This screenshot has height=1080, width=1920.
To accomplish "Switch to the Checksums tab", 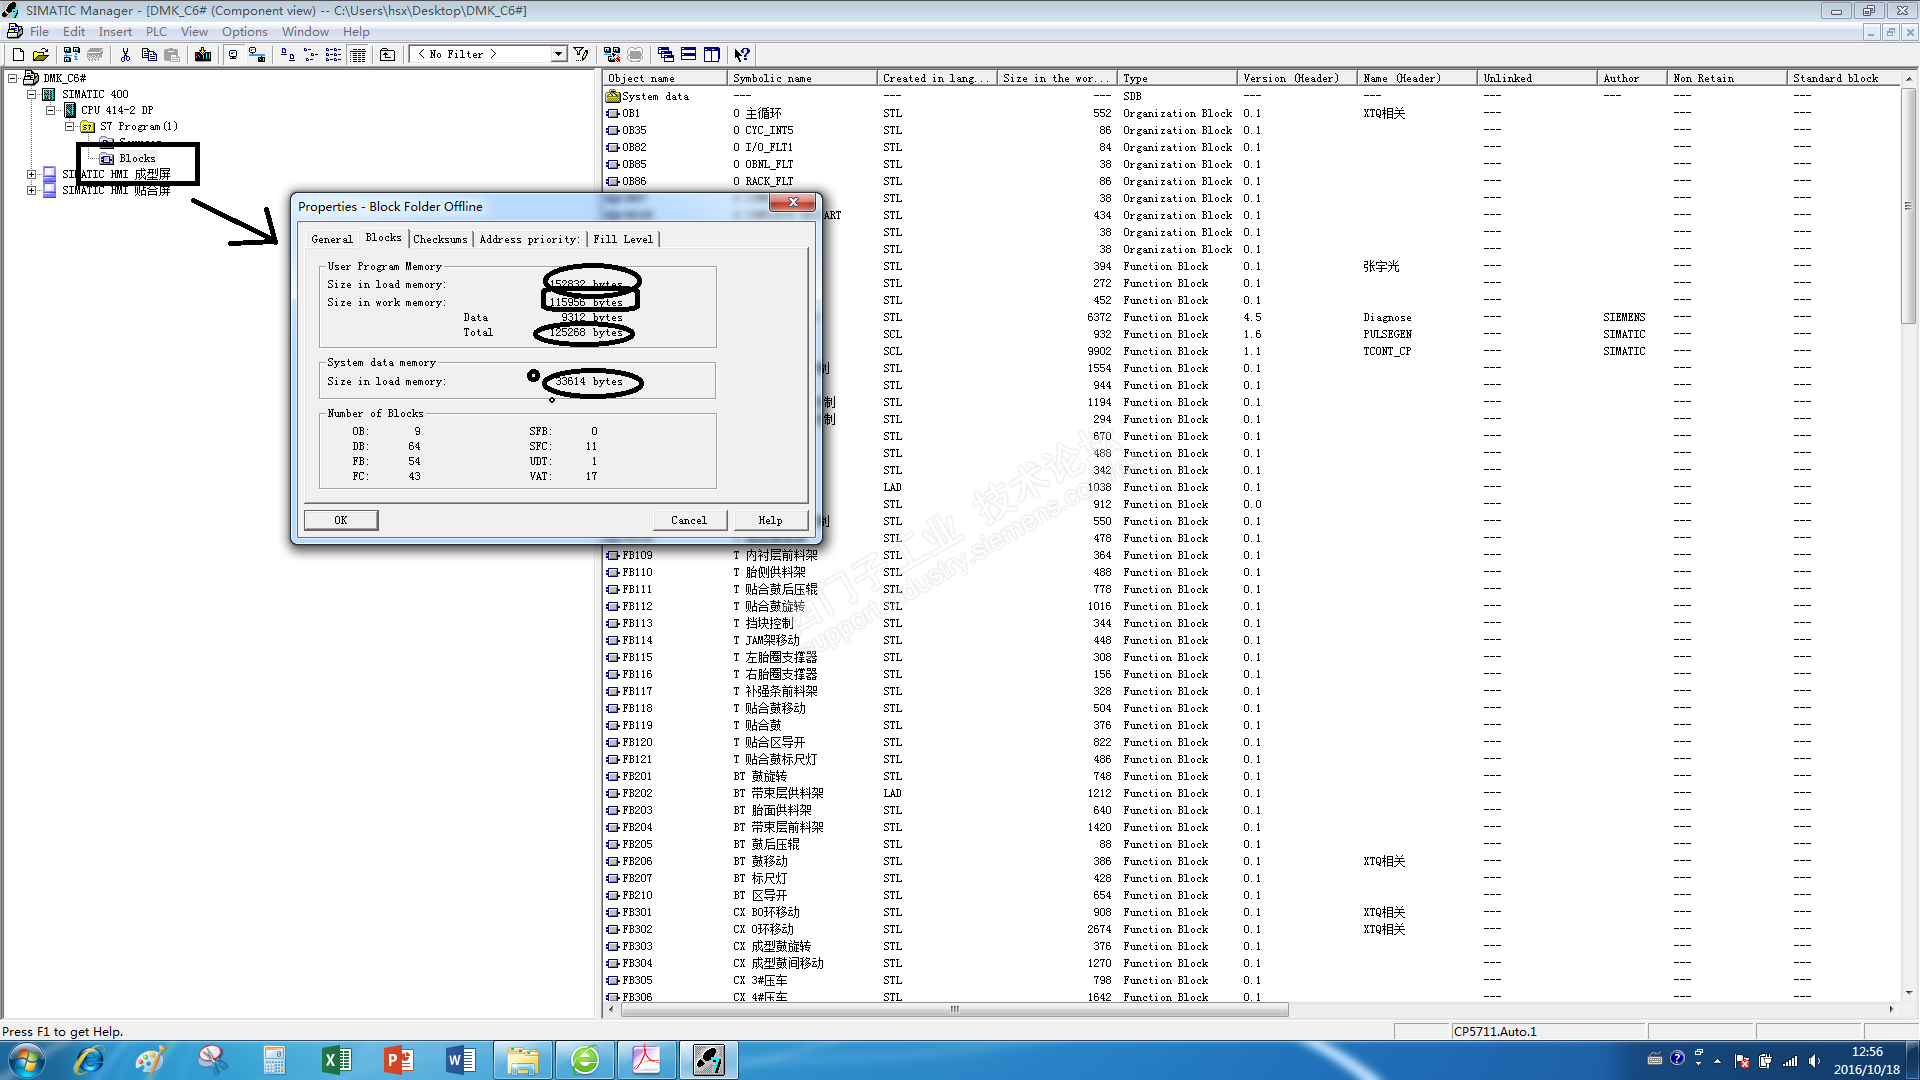I will [x=440, y=239].
